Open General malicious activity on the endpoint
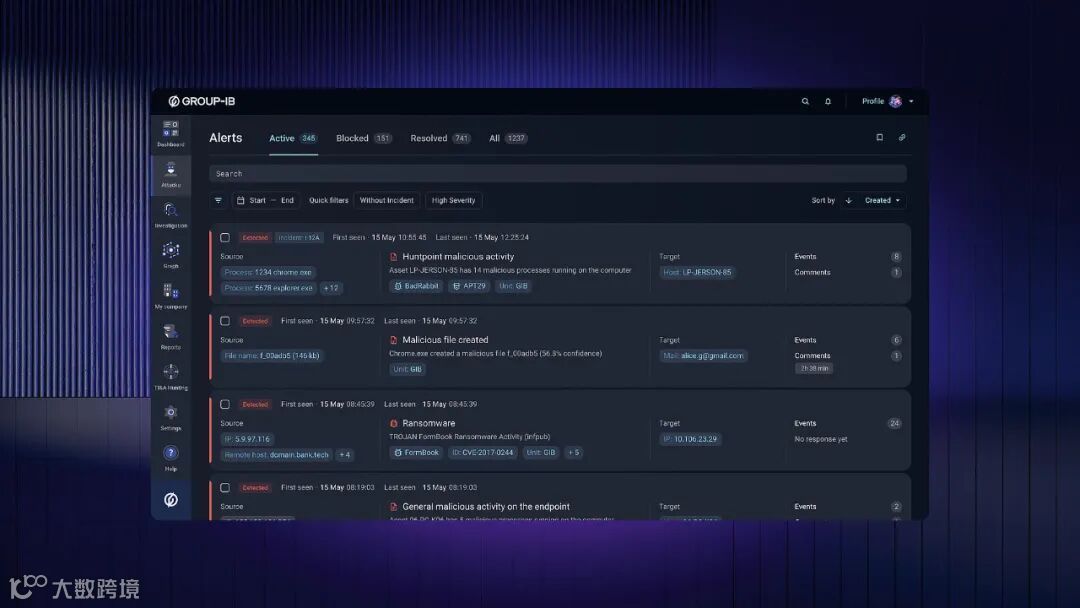The image size is (1080, 608). (486, 507)
